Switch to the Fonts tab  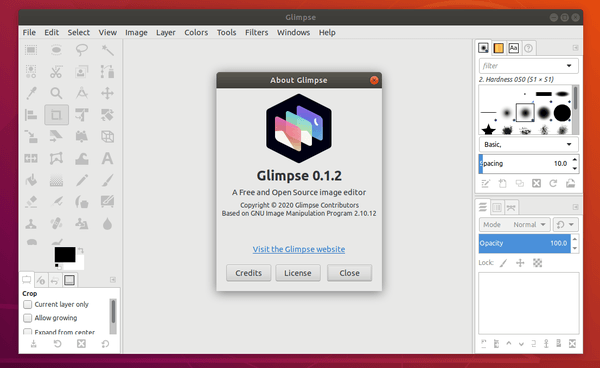(x=514, y=48)
